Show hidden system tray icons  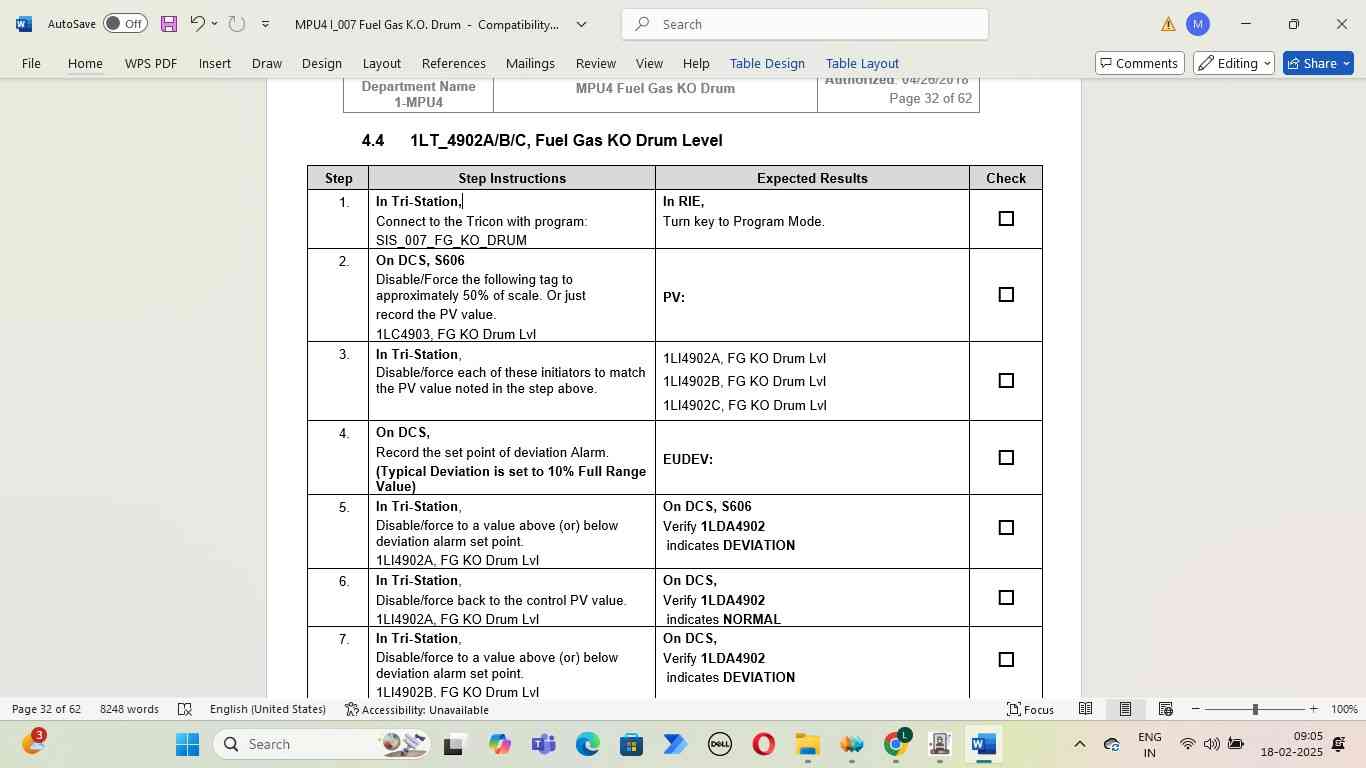tap(1079, 744)
